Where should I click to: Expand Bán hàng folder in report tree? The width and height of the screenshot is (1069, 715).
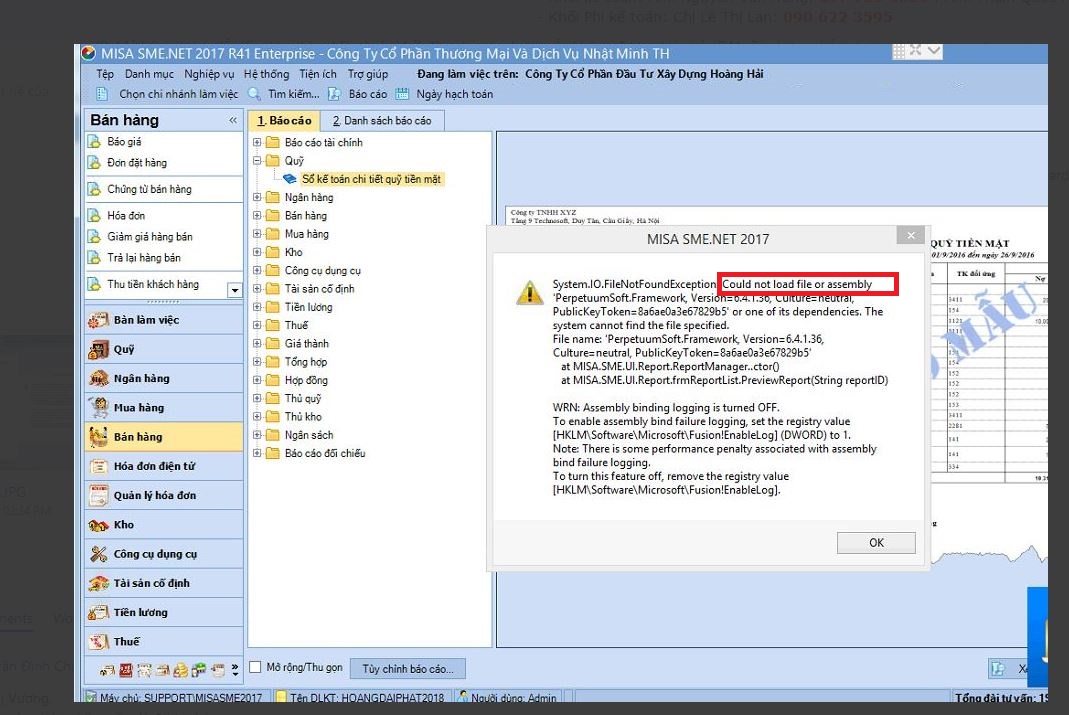(257, 215)
